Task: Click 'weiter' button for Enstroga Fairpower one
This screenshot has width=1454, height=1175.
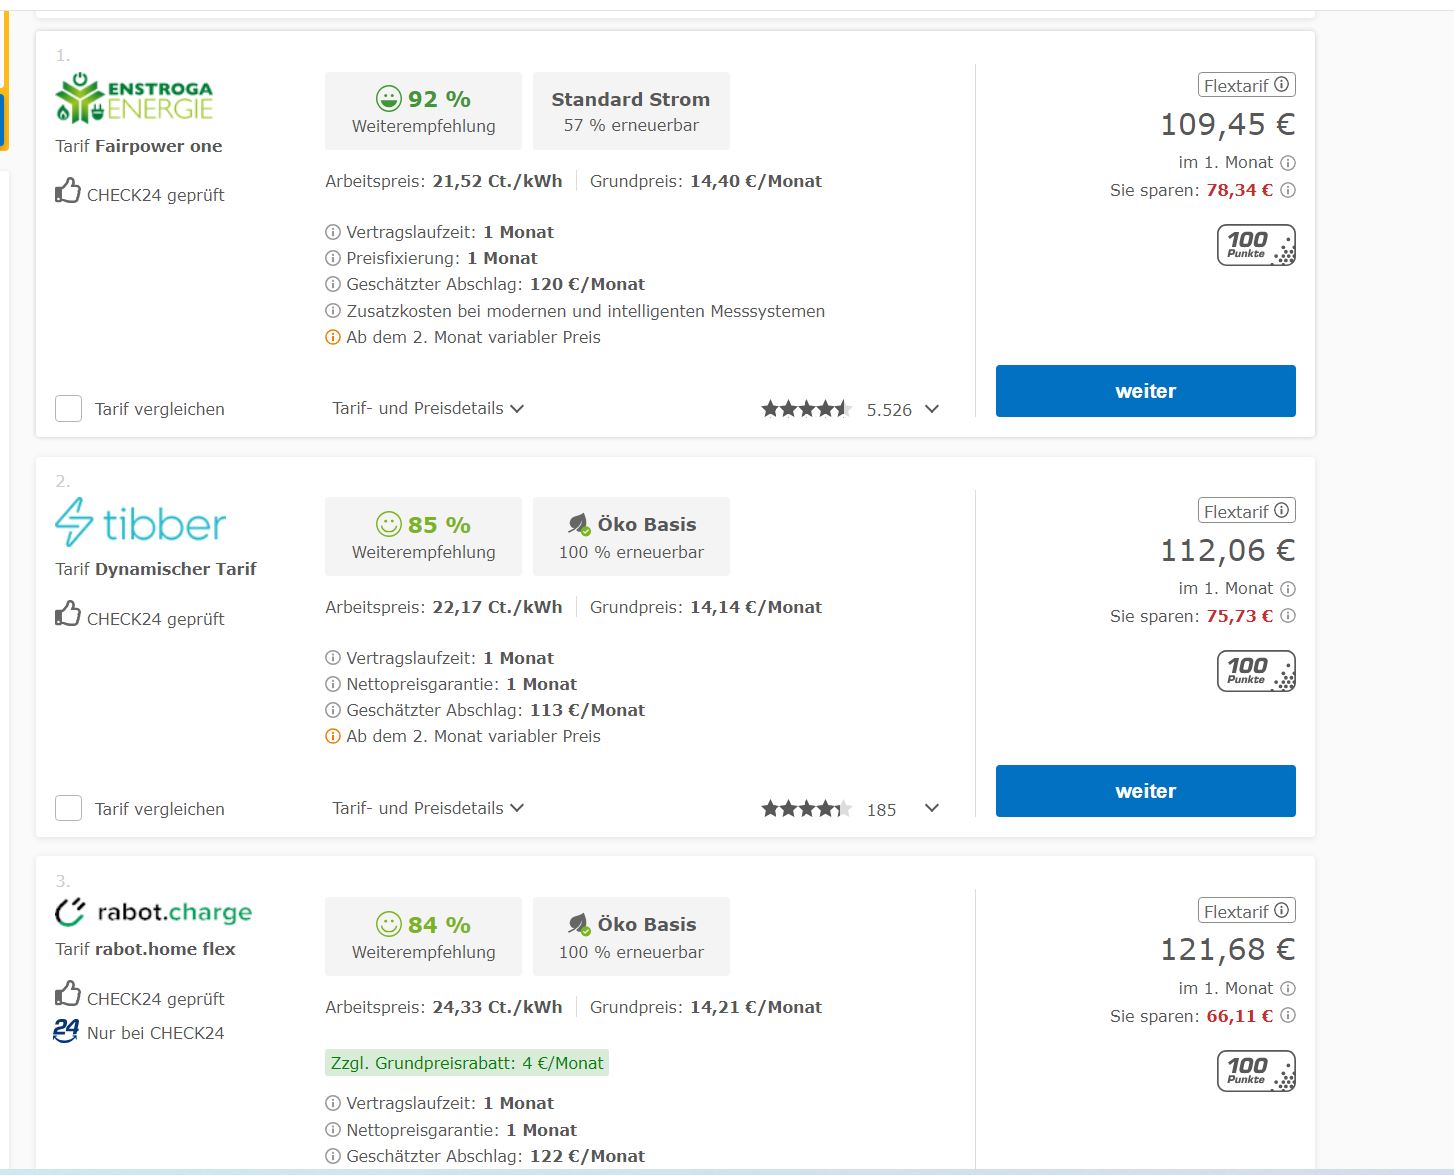Action: [1145, 391]
